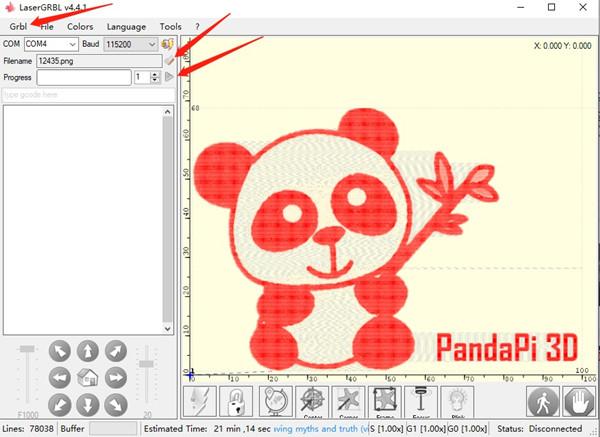This screenshot has width=600, height=437.
Task: Click the 'type gcode here' command input
Action: pyautogui.click(x=89, y=95)
